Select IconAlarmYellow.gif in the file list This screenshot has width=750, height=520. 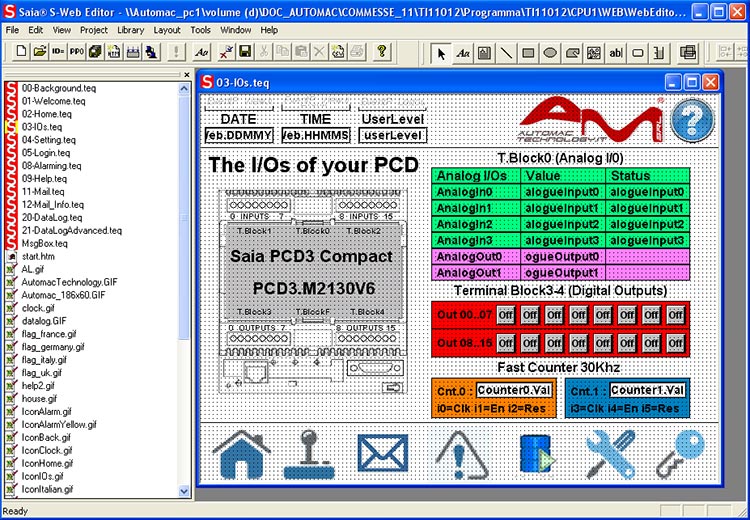click(x=59, y=424)
